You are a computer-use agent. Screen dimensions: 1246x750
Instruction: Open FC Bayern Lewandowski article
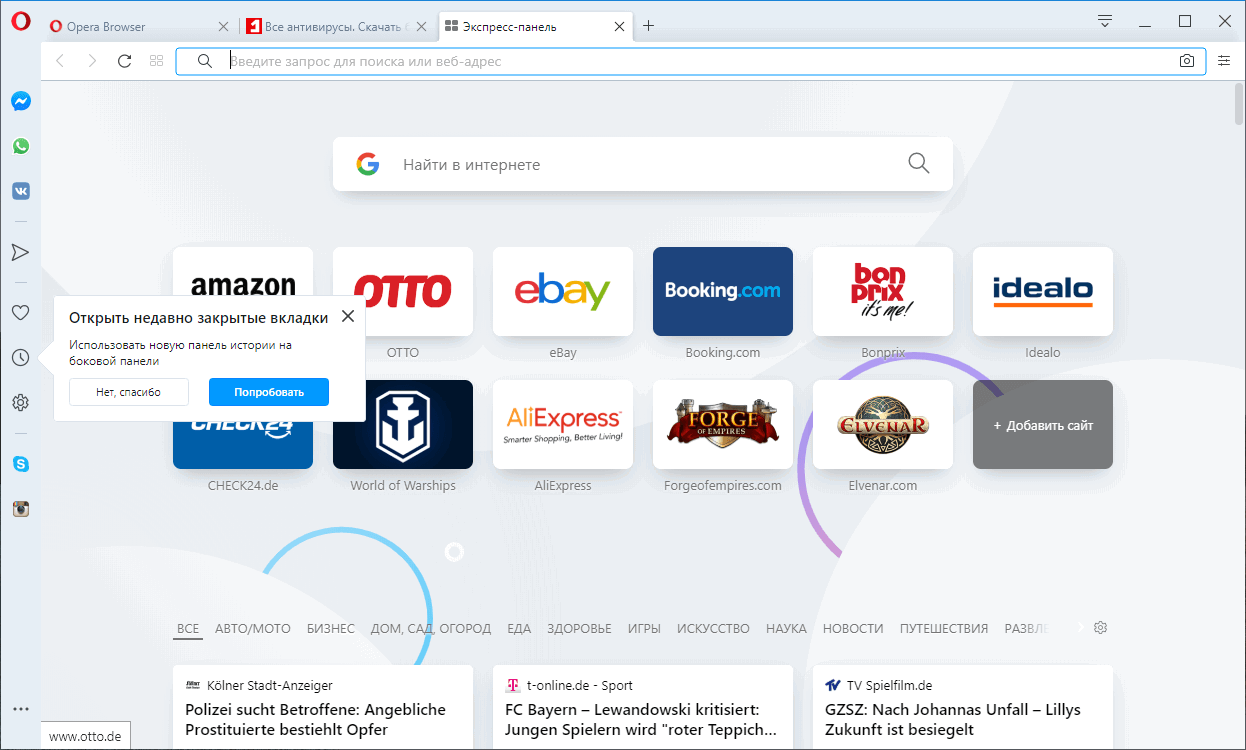point(642,708)
